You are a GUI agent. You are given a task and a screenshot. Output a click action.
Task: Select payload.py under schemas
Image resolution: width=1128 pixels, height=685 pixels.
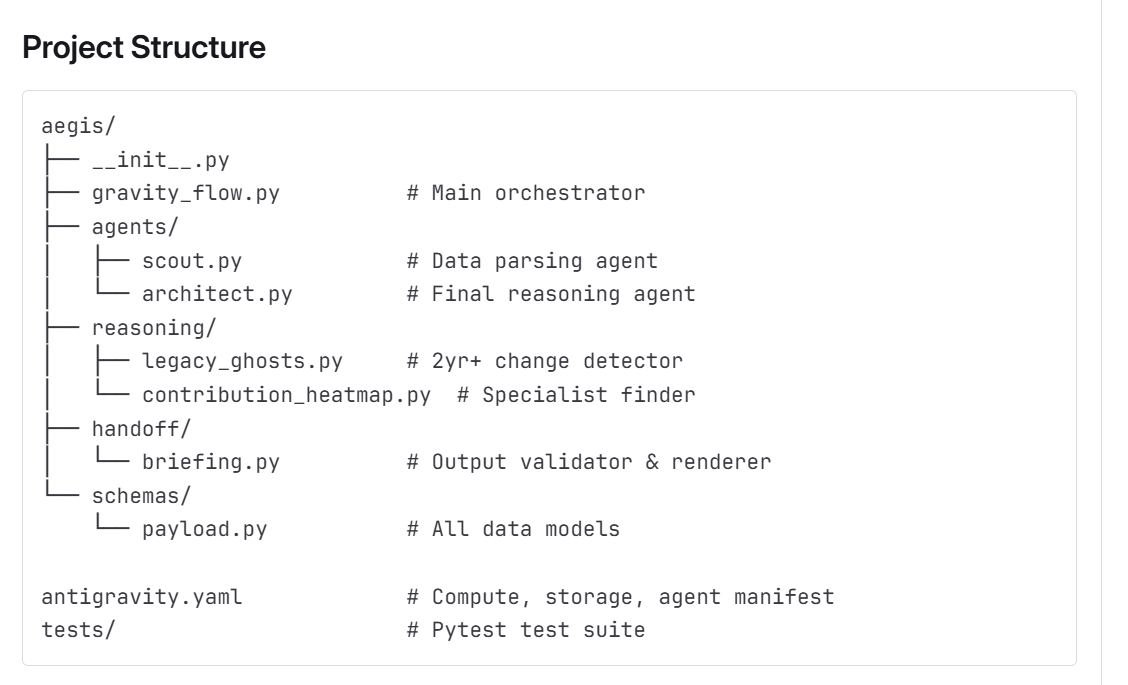pyautogui.click(x=204, y=529)
